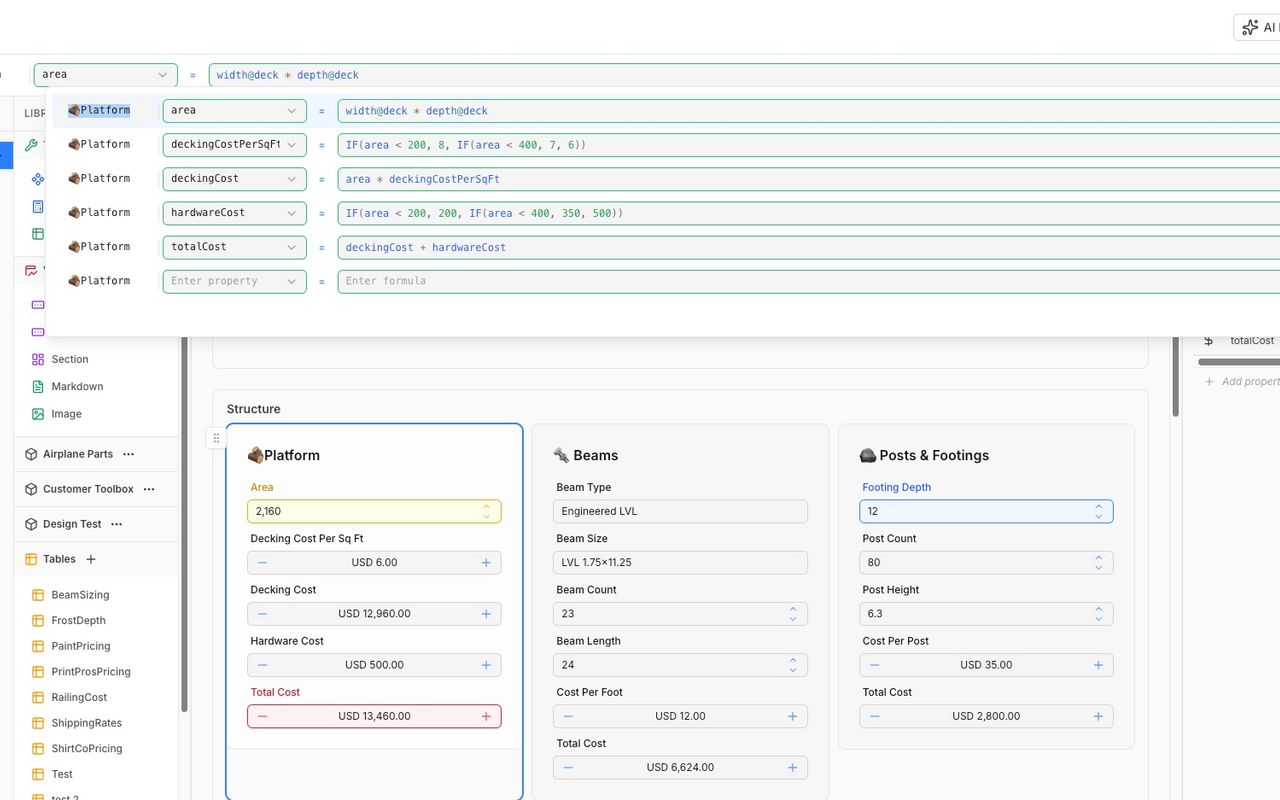Click the PaintPricing table icon
The image size is (1280, 800).
coord(38,646)
